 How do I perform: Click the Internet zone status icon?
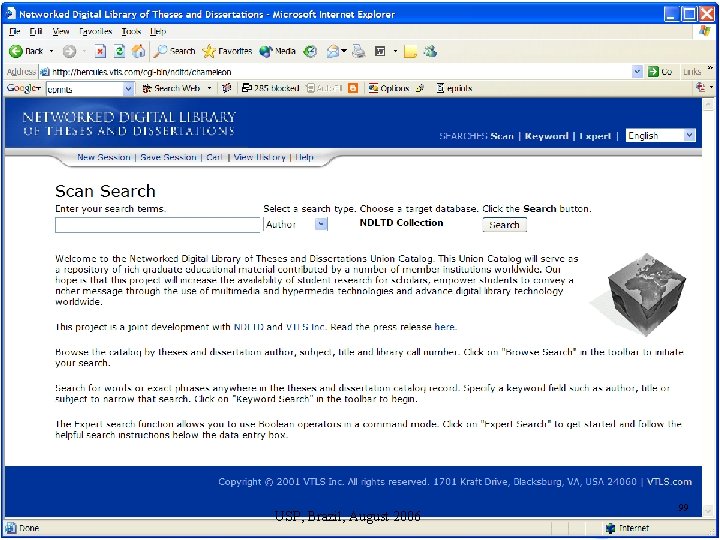(610, 529)
